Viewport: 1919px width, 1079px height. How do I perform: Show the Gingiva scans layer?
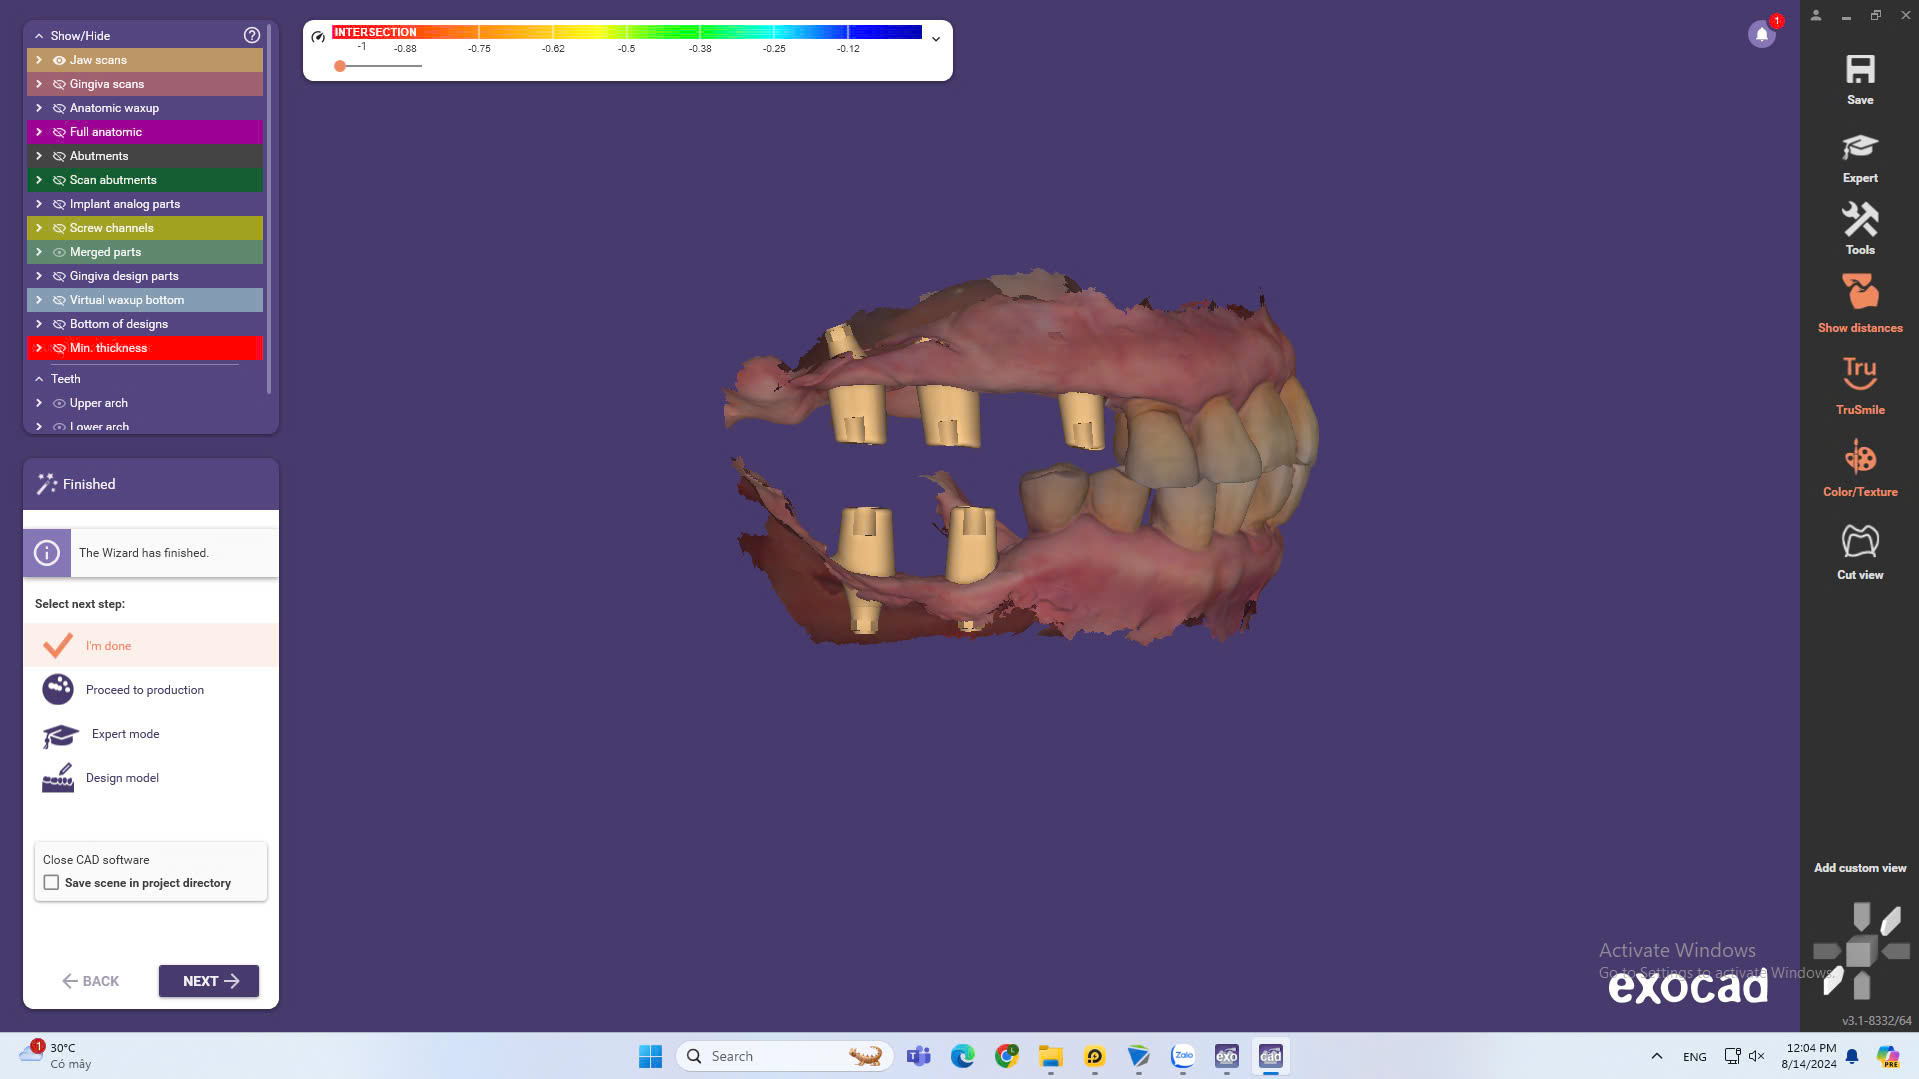[59, 84]
